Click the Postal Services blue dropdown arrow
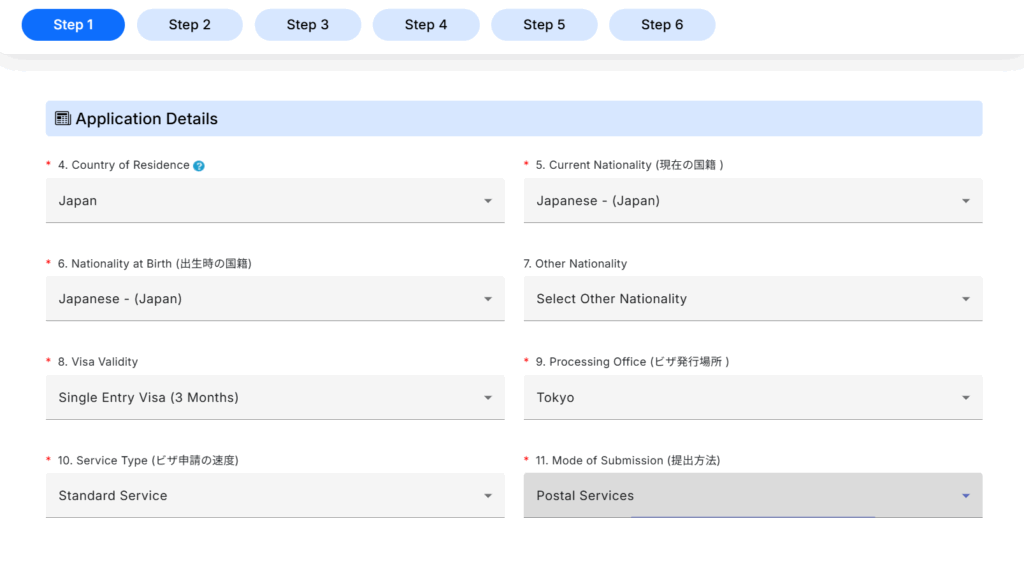 [965, 496]
